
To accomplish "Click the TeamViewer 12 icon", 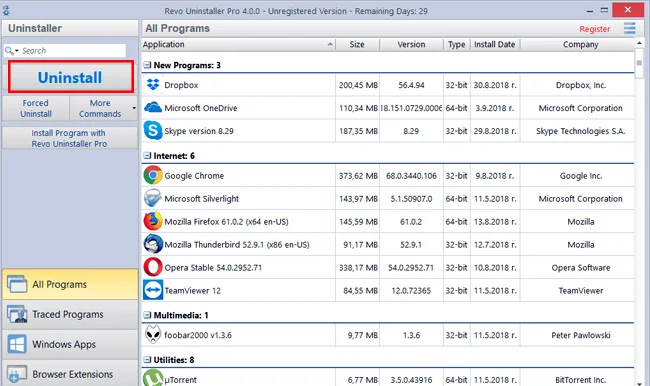I will [x=153, y=290].
